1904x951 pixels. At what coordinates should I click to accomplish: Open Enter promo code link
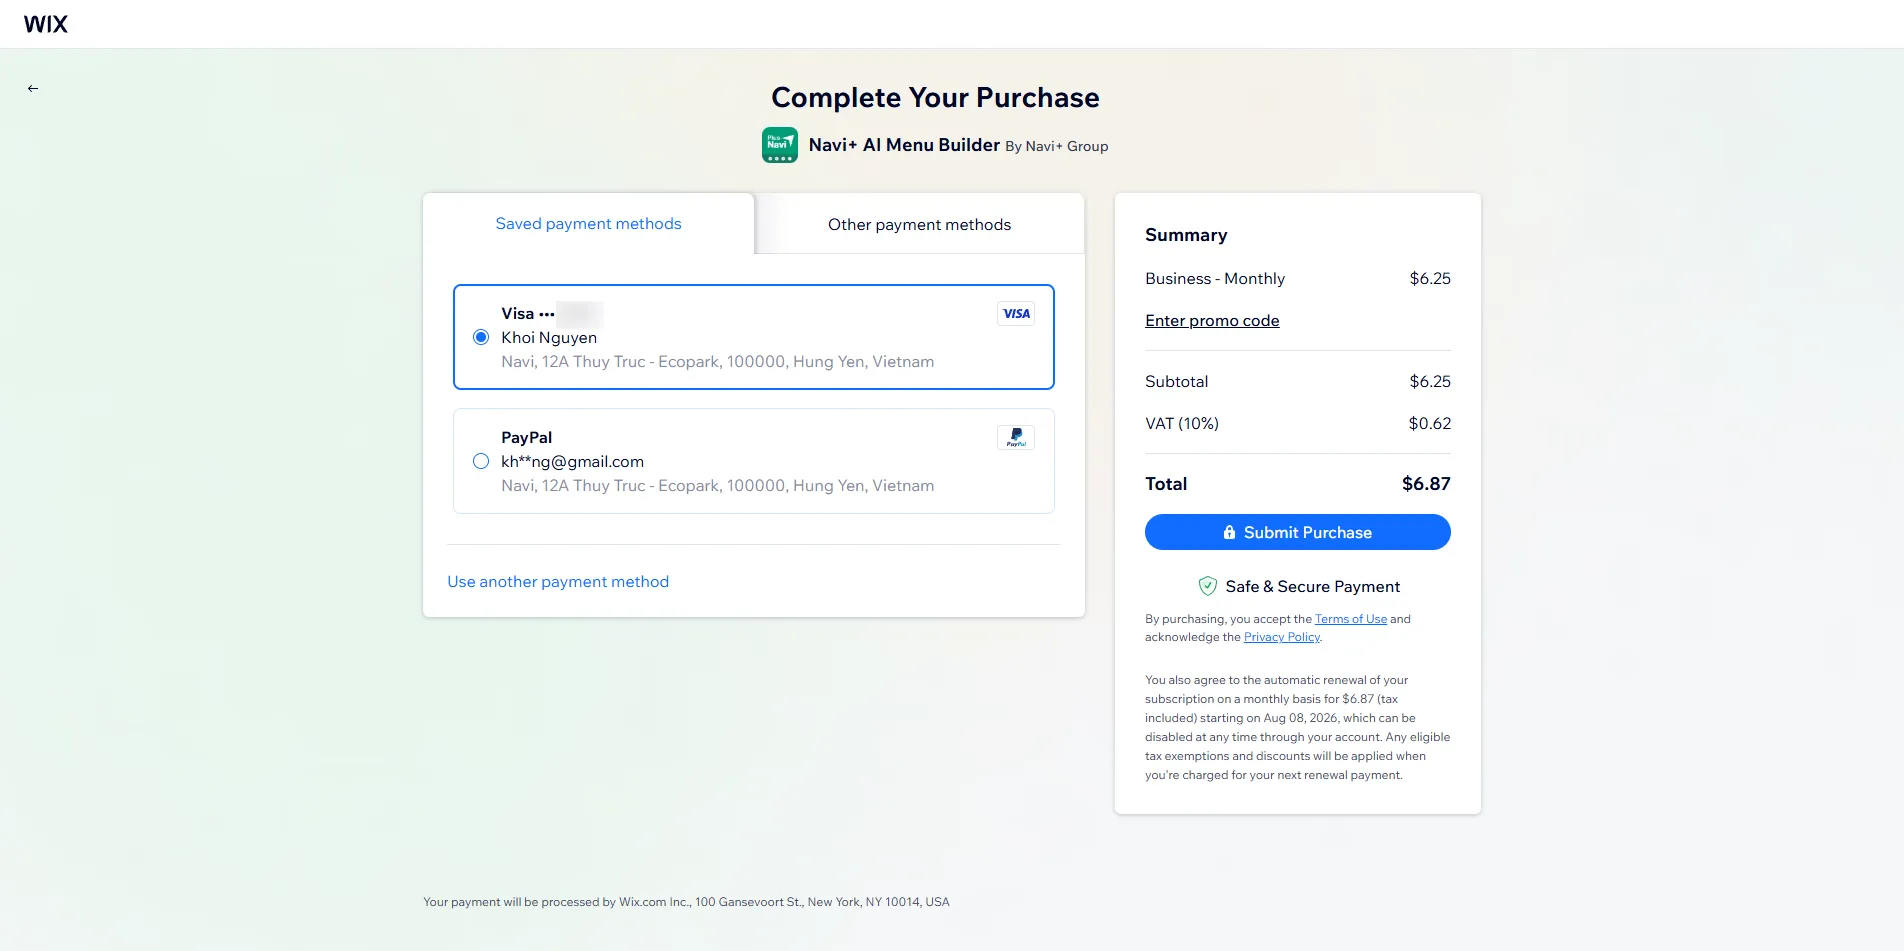1212,321
